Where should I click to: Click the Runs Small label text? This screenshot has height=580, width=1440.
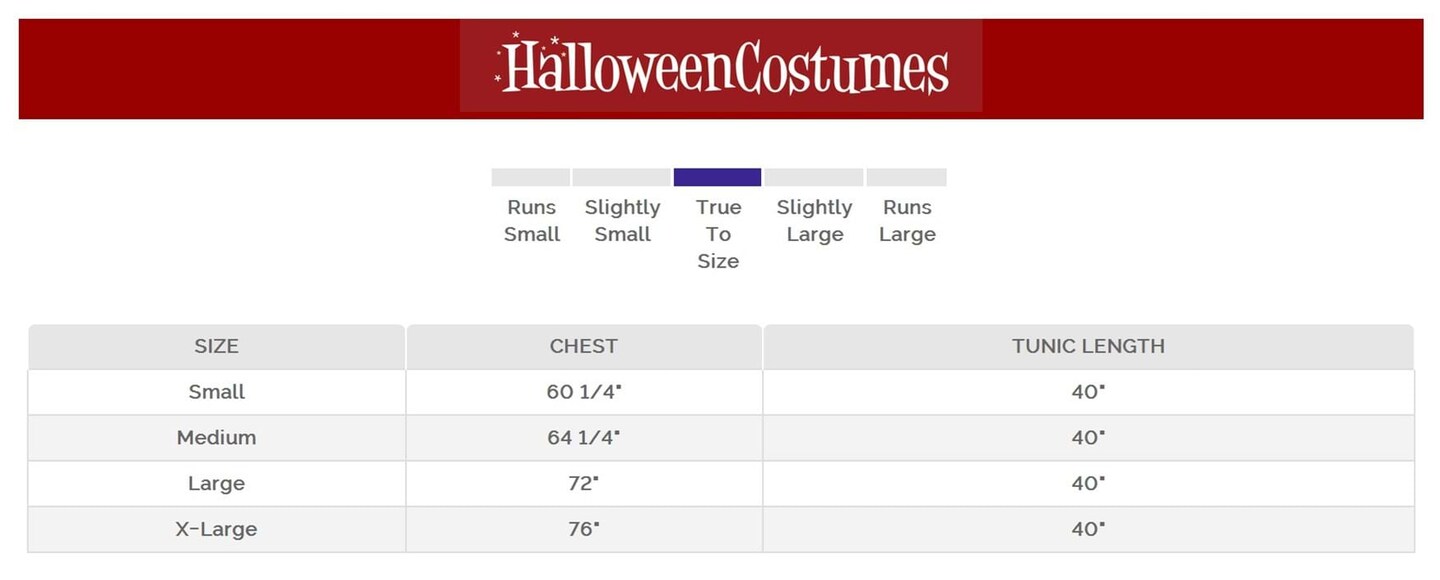click(532, 221)
